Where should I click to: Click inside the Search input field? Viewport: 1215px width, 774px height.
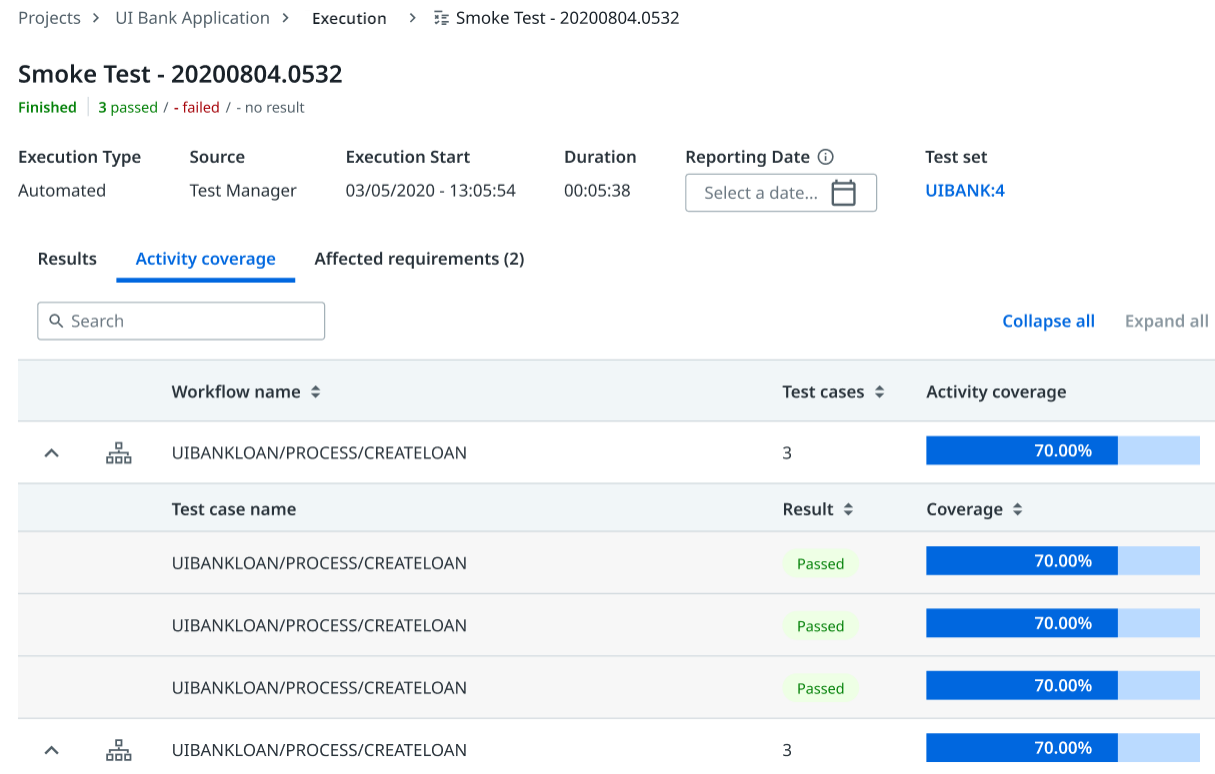tap(180, 321)
